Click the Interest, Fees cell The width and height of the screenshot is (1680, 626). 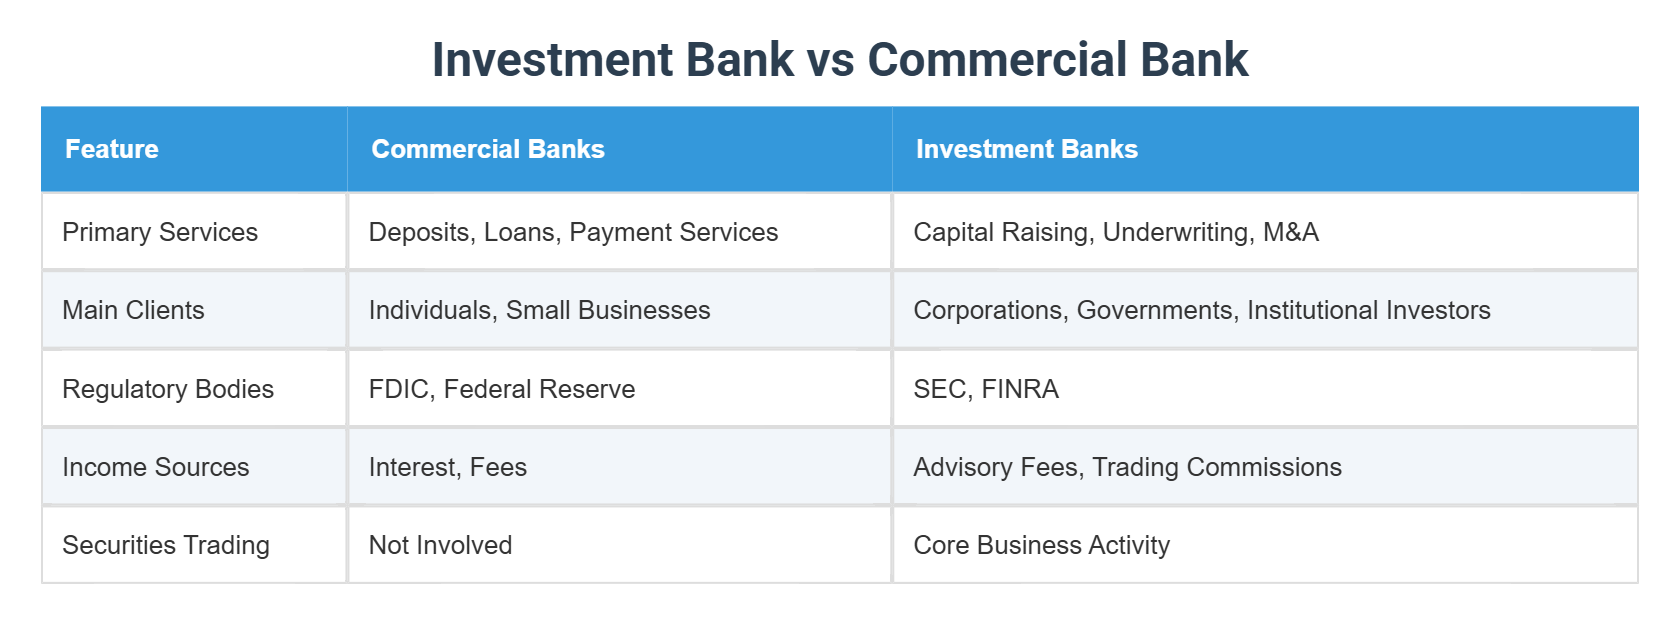[x=619, y=467]
